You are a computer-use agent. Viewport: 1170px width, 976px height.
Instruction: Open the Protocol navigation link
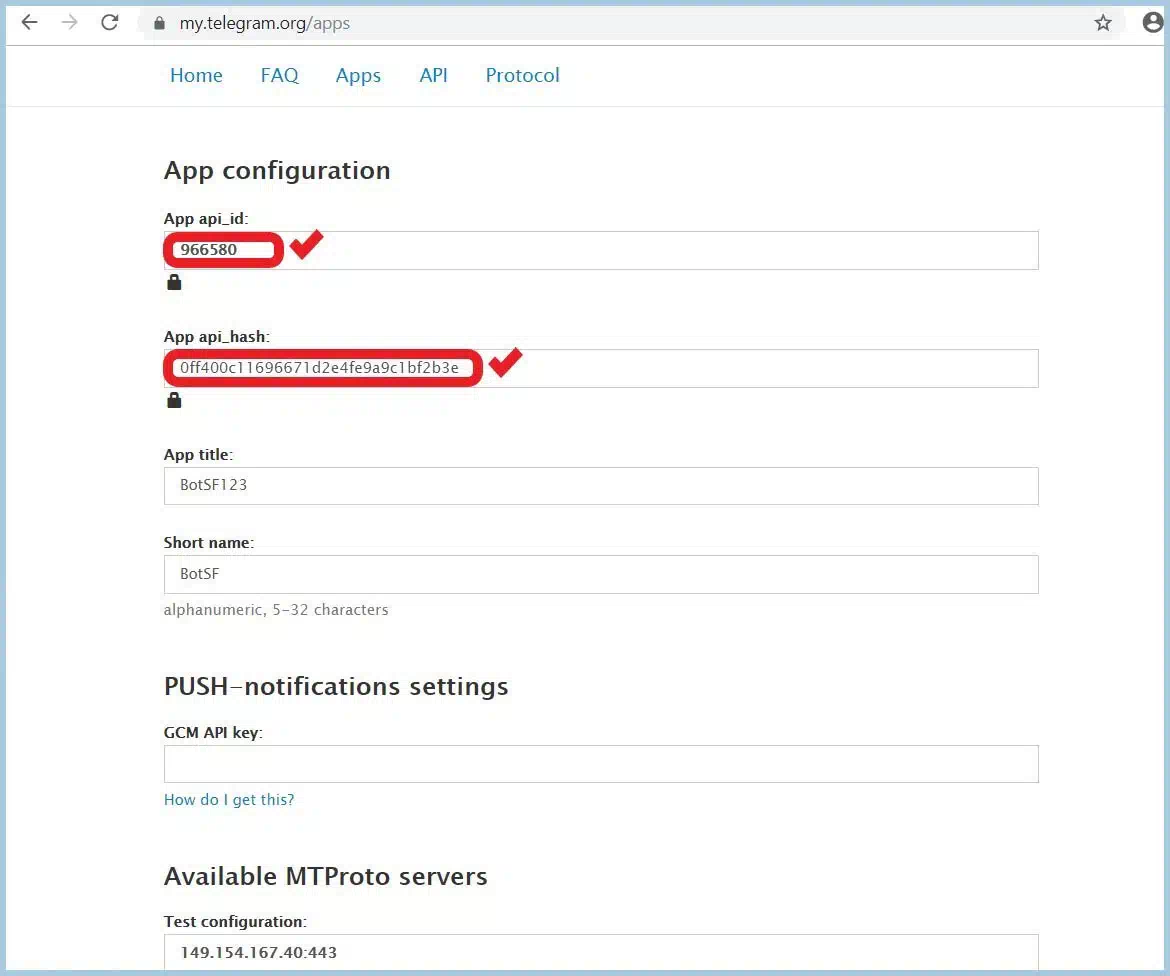click(x=522, y=76)
